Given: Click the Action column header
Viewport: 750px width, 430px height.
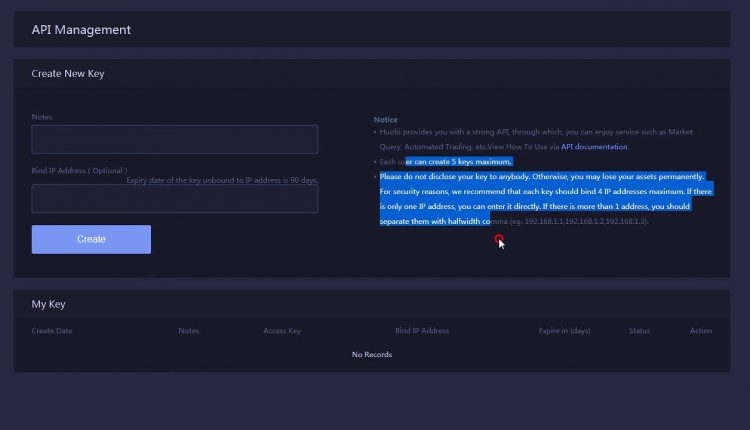Looking at the screenshot, I should (701, 331).
